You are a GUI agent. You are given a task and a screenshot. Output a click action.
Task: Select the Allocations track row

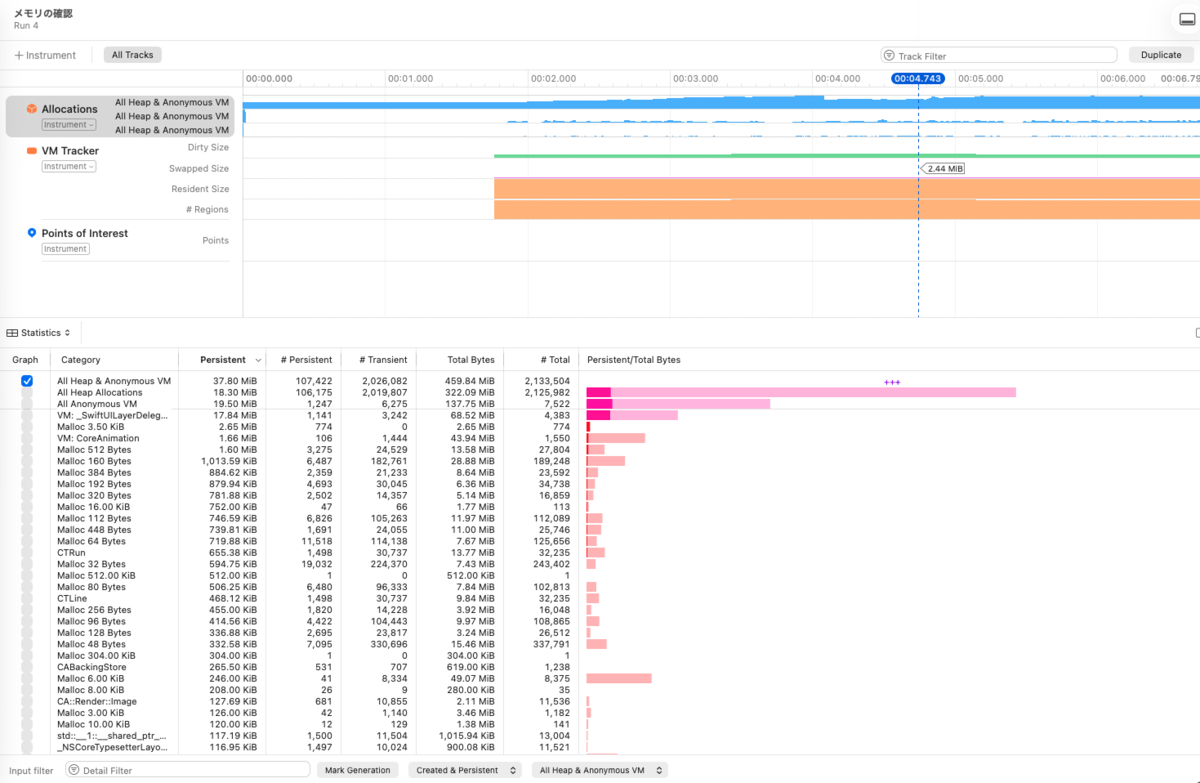coord(120,116)
